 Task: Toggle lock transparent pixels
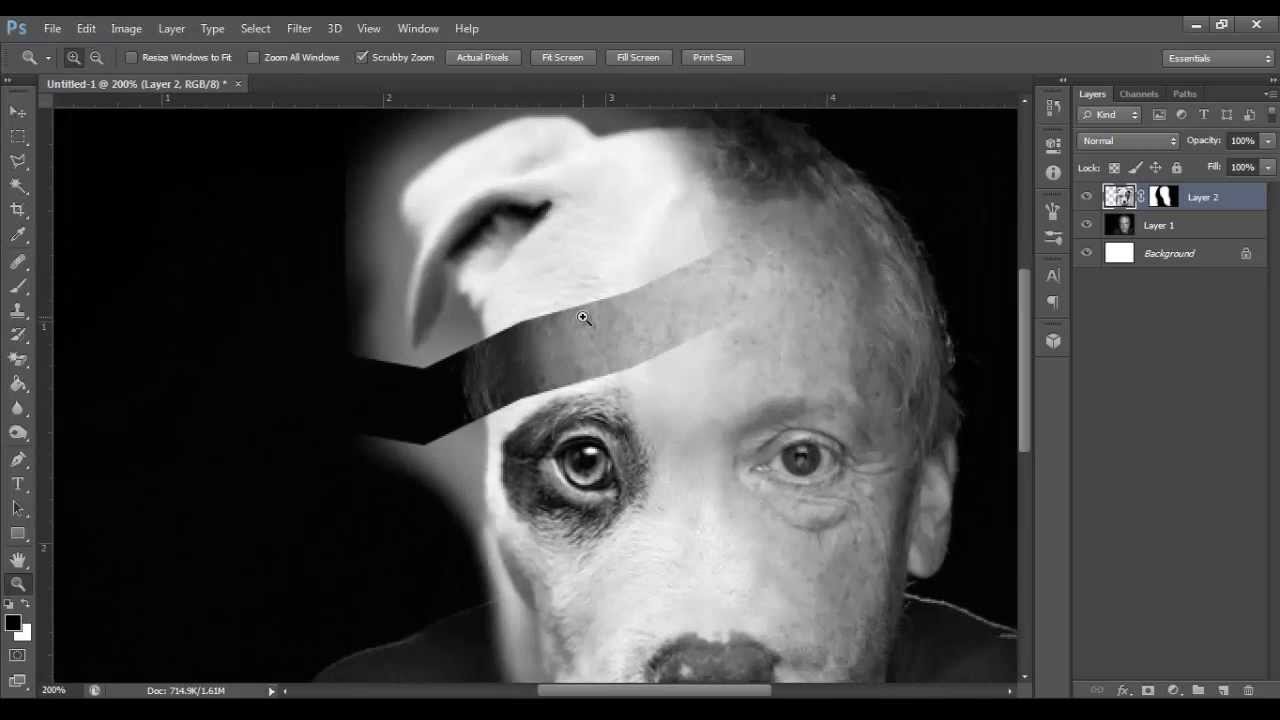[1114, 168]
